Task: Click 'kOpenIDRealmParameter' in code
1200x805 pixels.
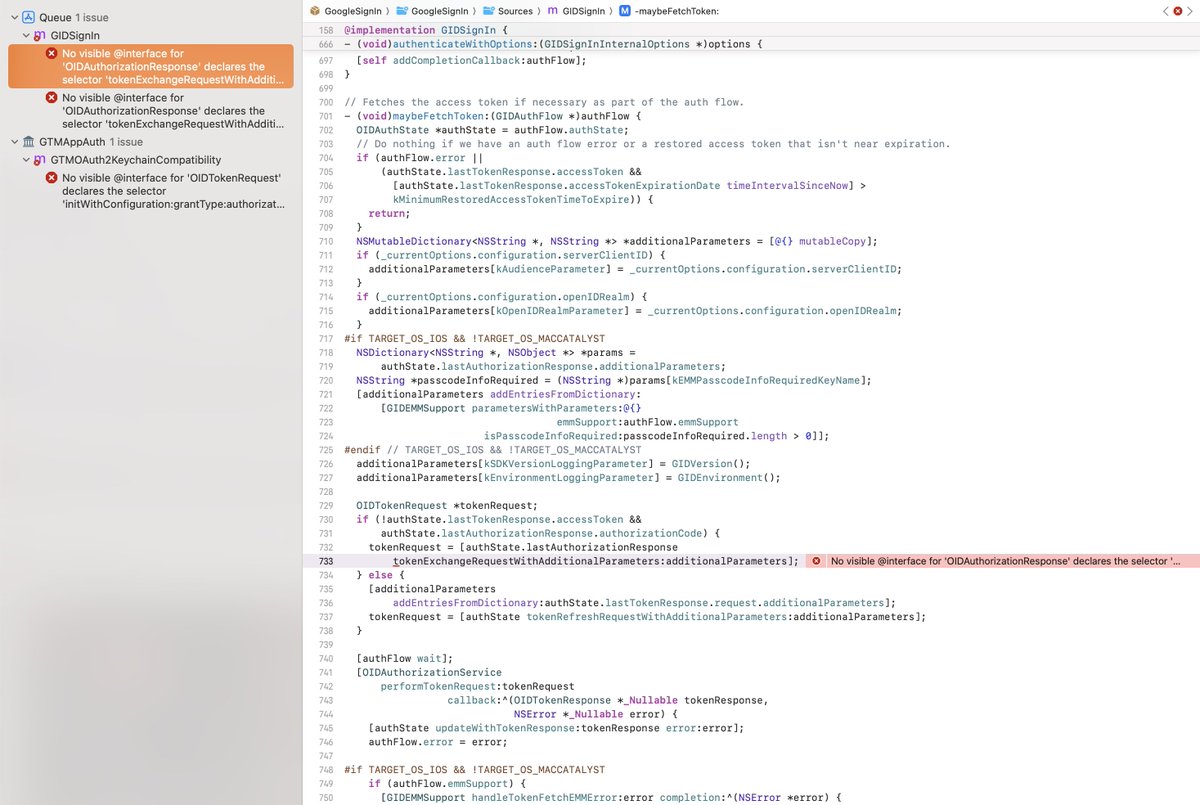Action: pos(562,310)
